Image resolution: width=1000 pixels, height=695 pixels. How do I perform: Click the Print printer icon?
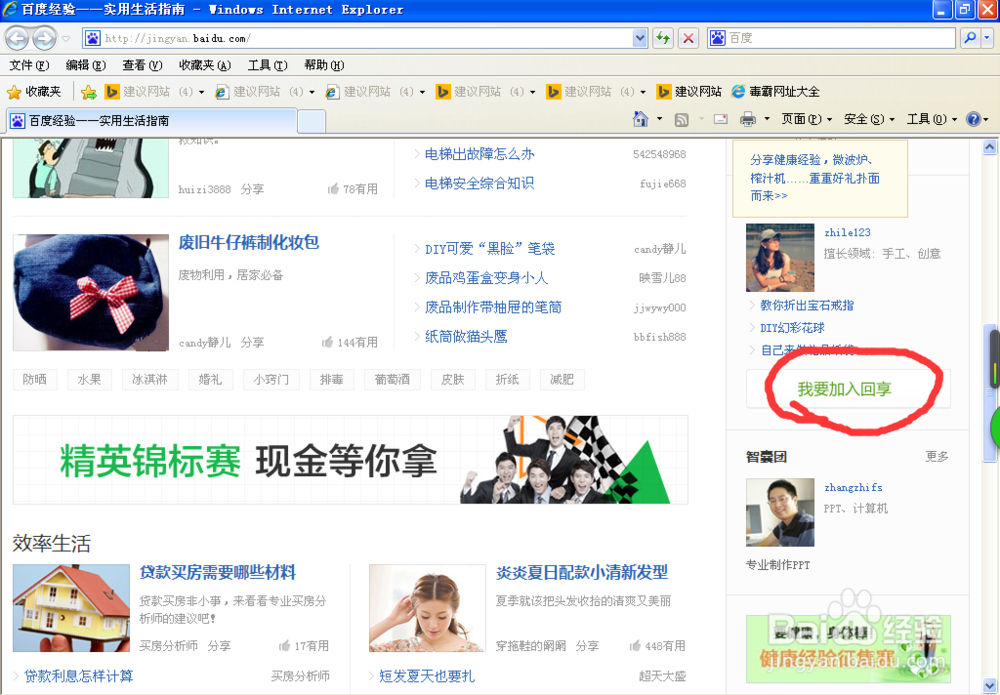click(747, 119)
